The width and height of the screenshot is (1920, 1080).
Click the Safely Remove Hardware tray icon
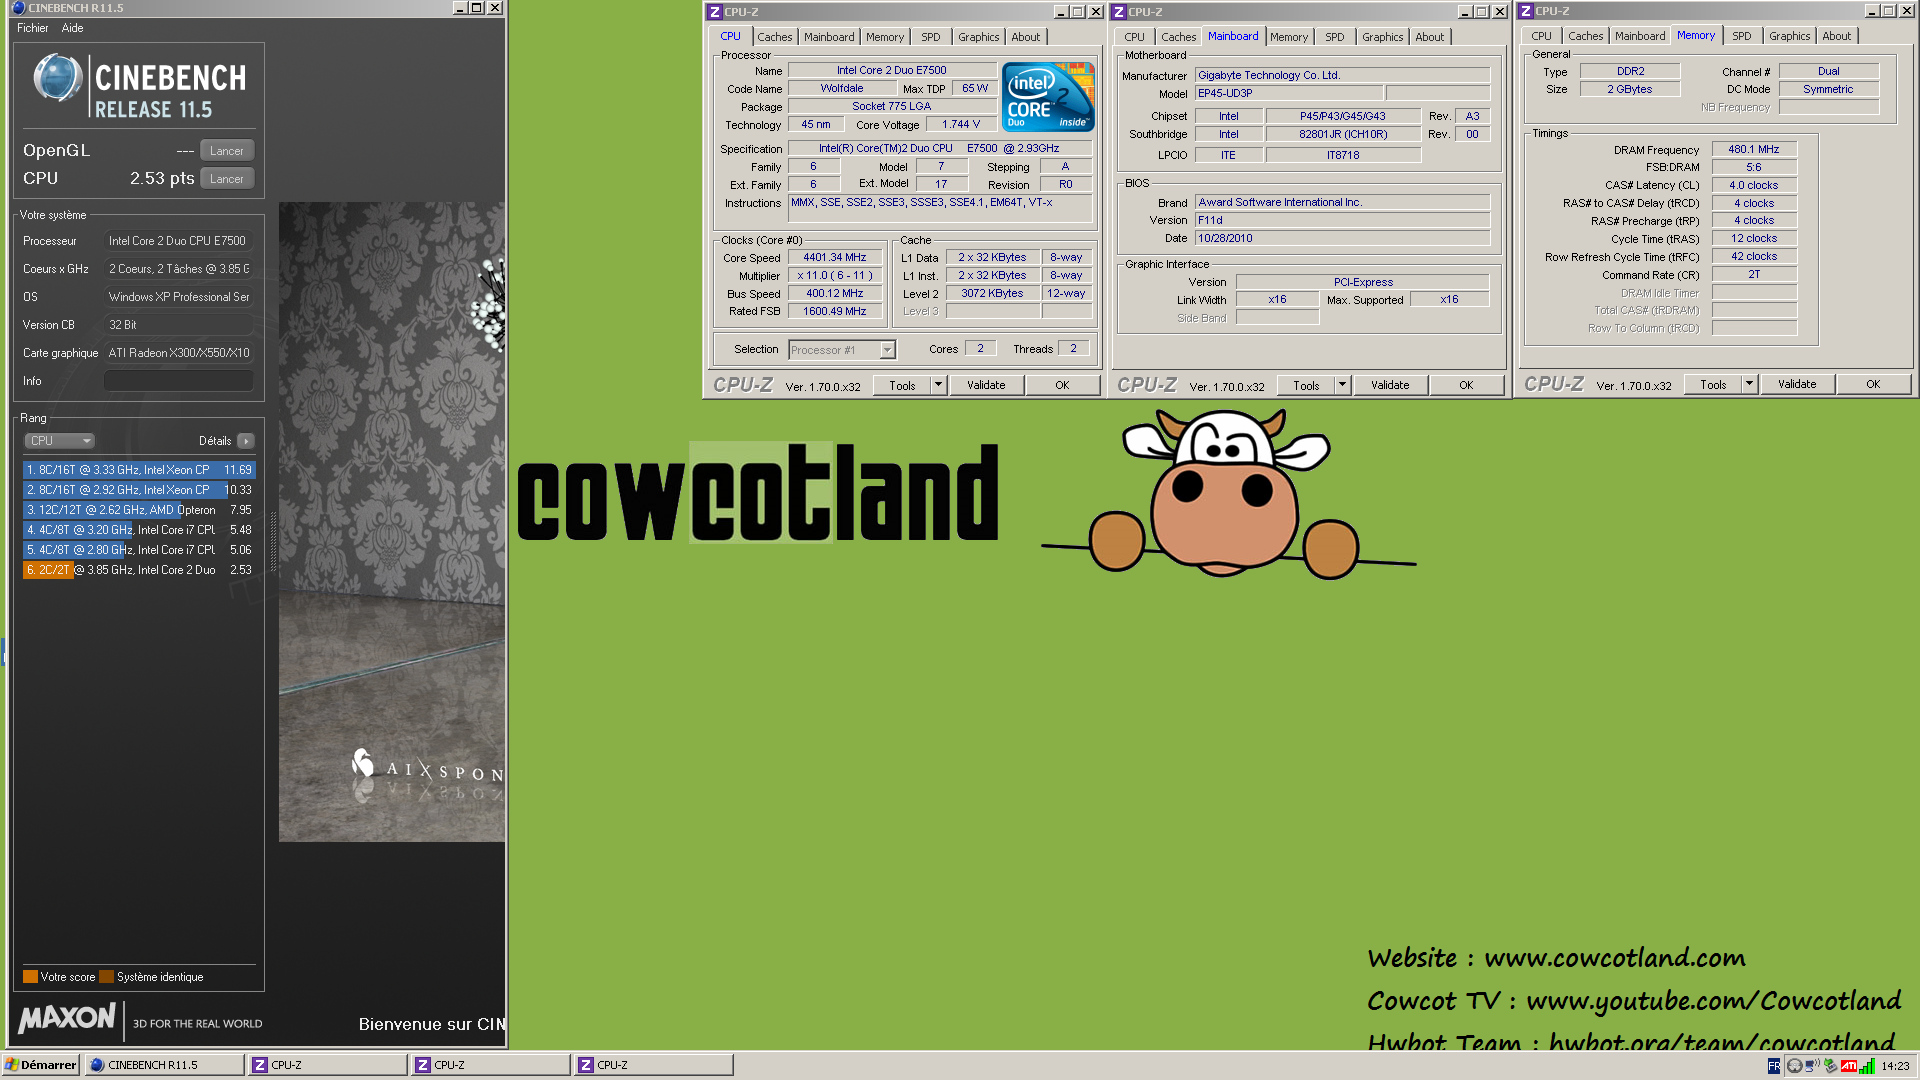[1830, 1066]
